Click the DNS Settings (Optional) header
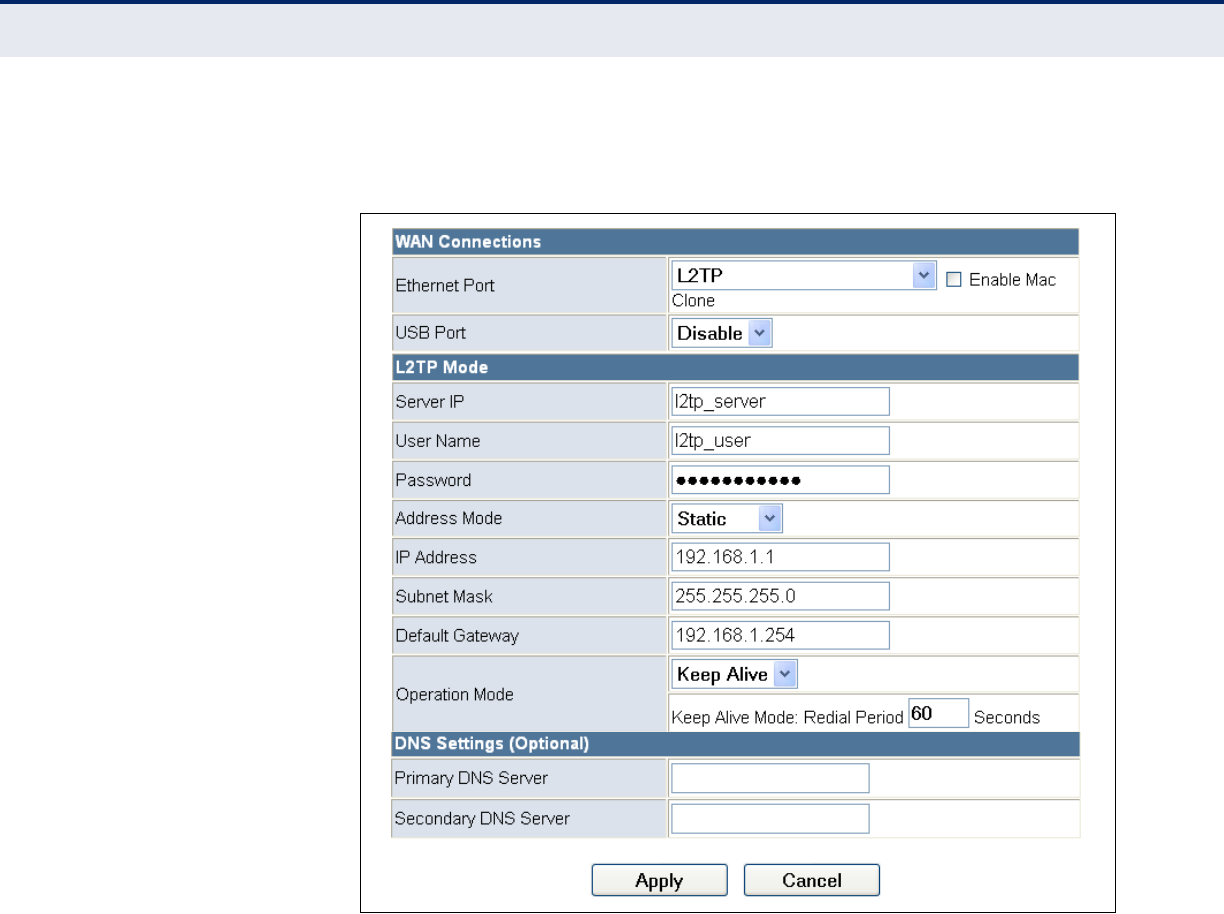Image resolution: width=1224 pixels, height=914 pixels. [735, 743]
